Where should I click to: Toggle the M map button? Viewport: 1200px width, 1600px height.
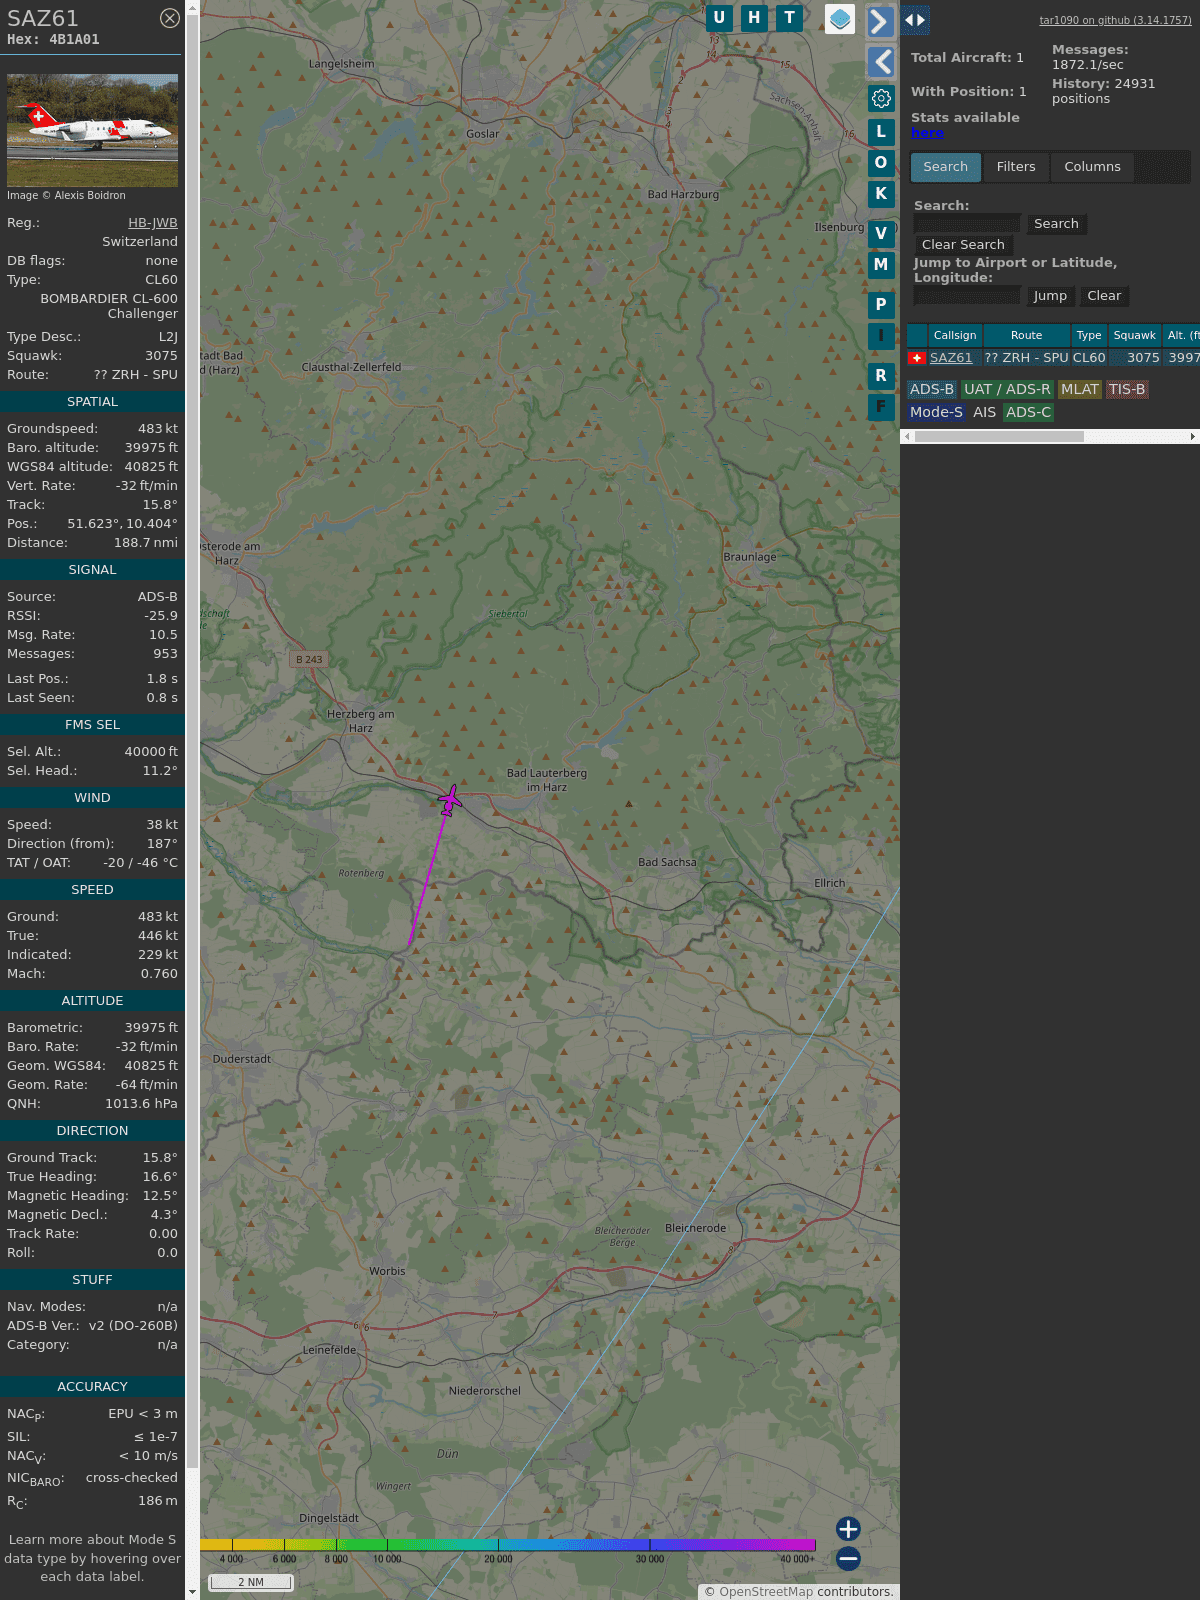click(x=881, y=265)
